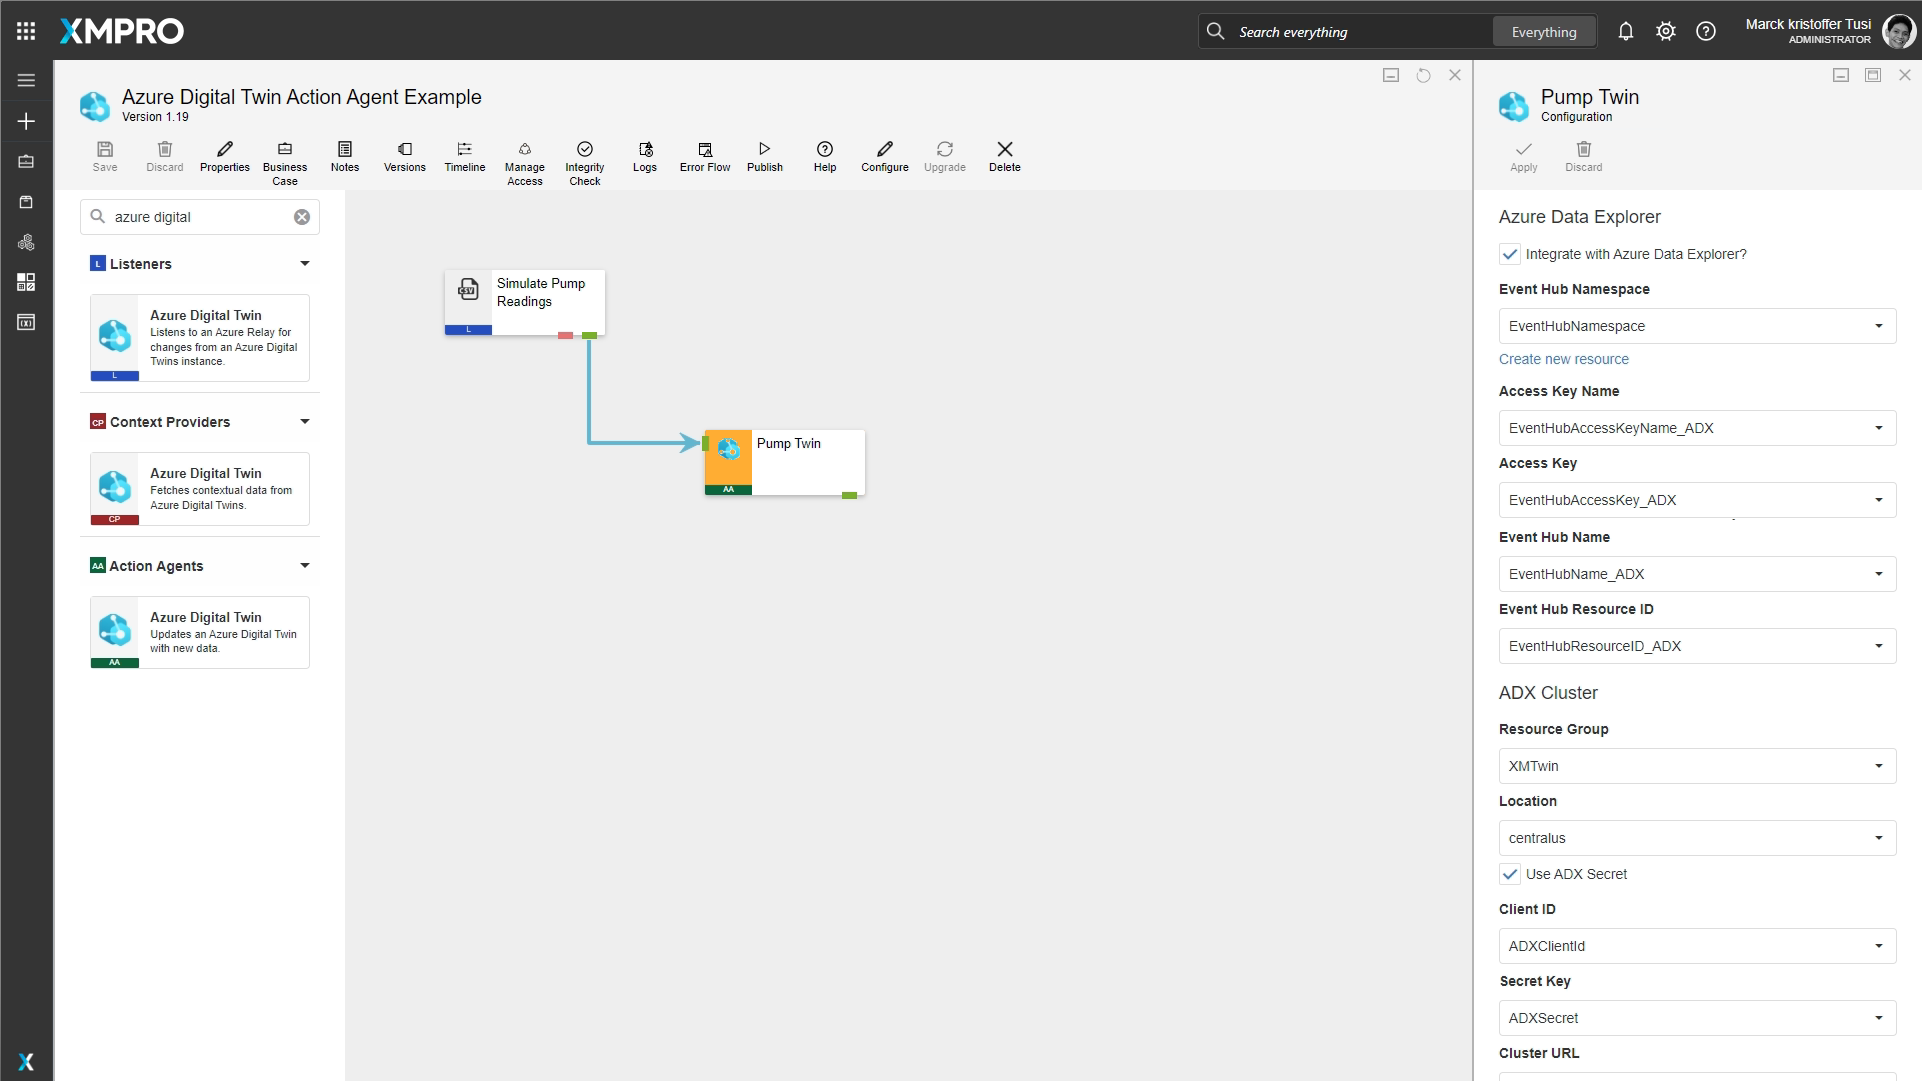Uncheck Integrate with Azure Data Explorer
Screen dimensions: 1922x1081
click(x=1510, y=254)
